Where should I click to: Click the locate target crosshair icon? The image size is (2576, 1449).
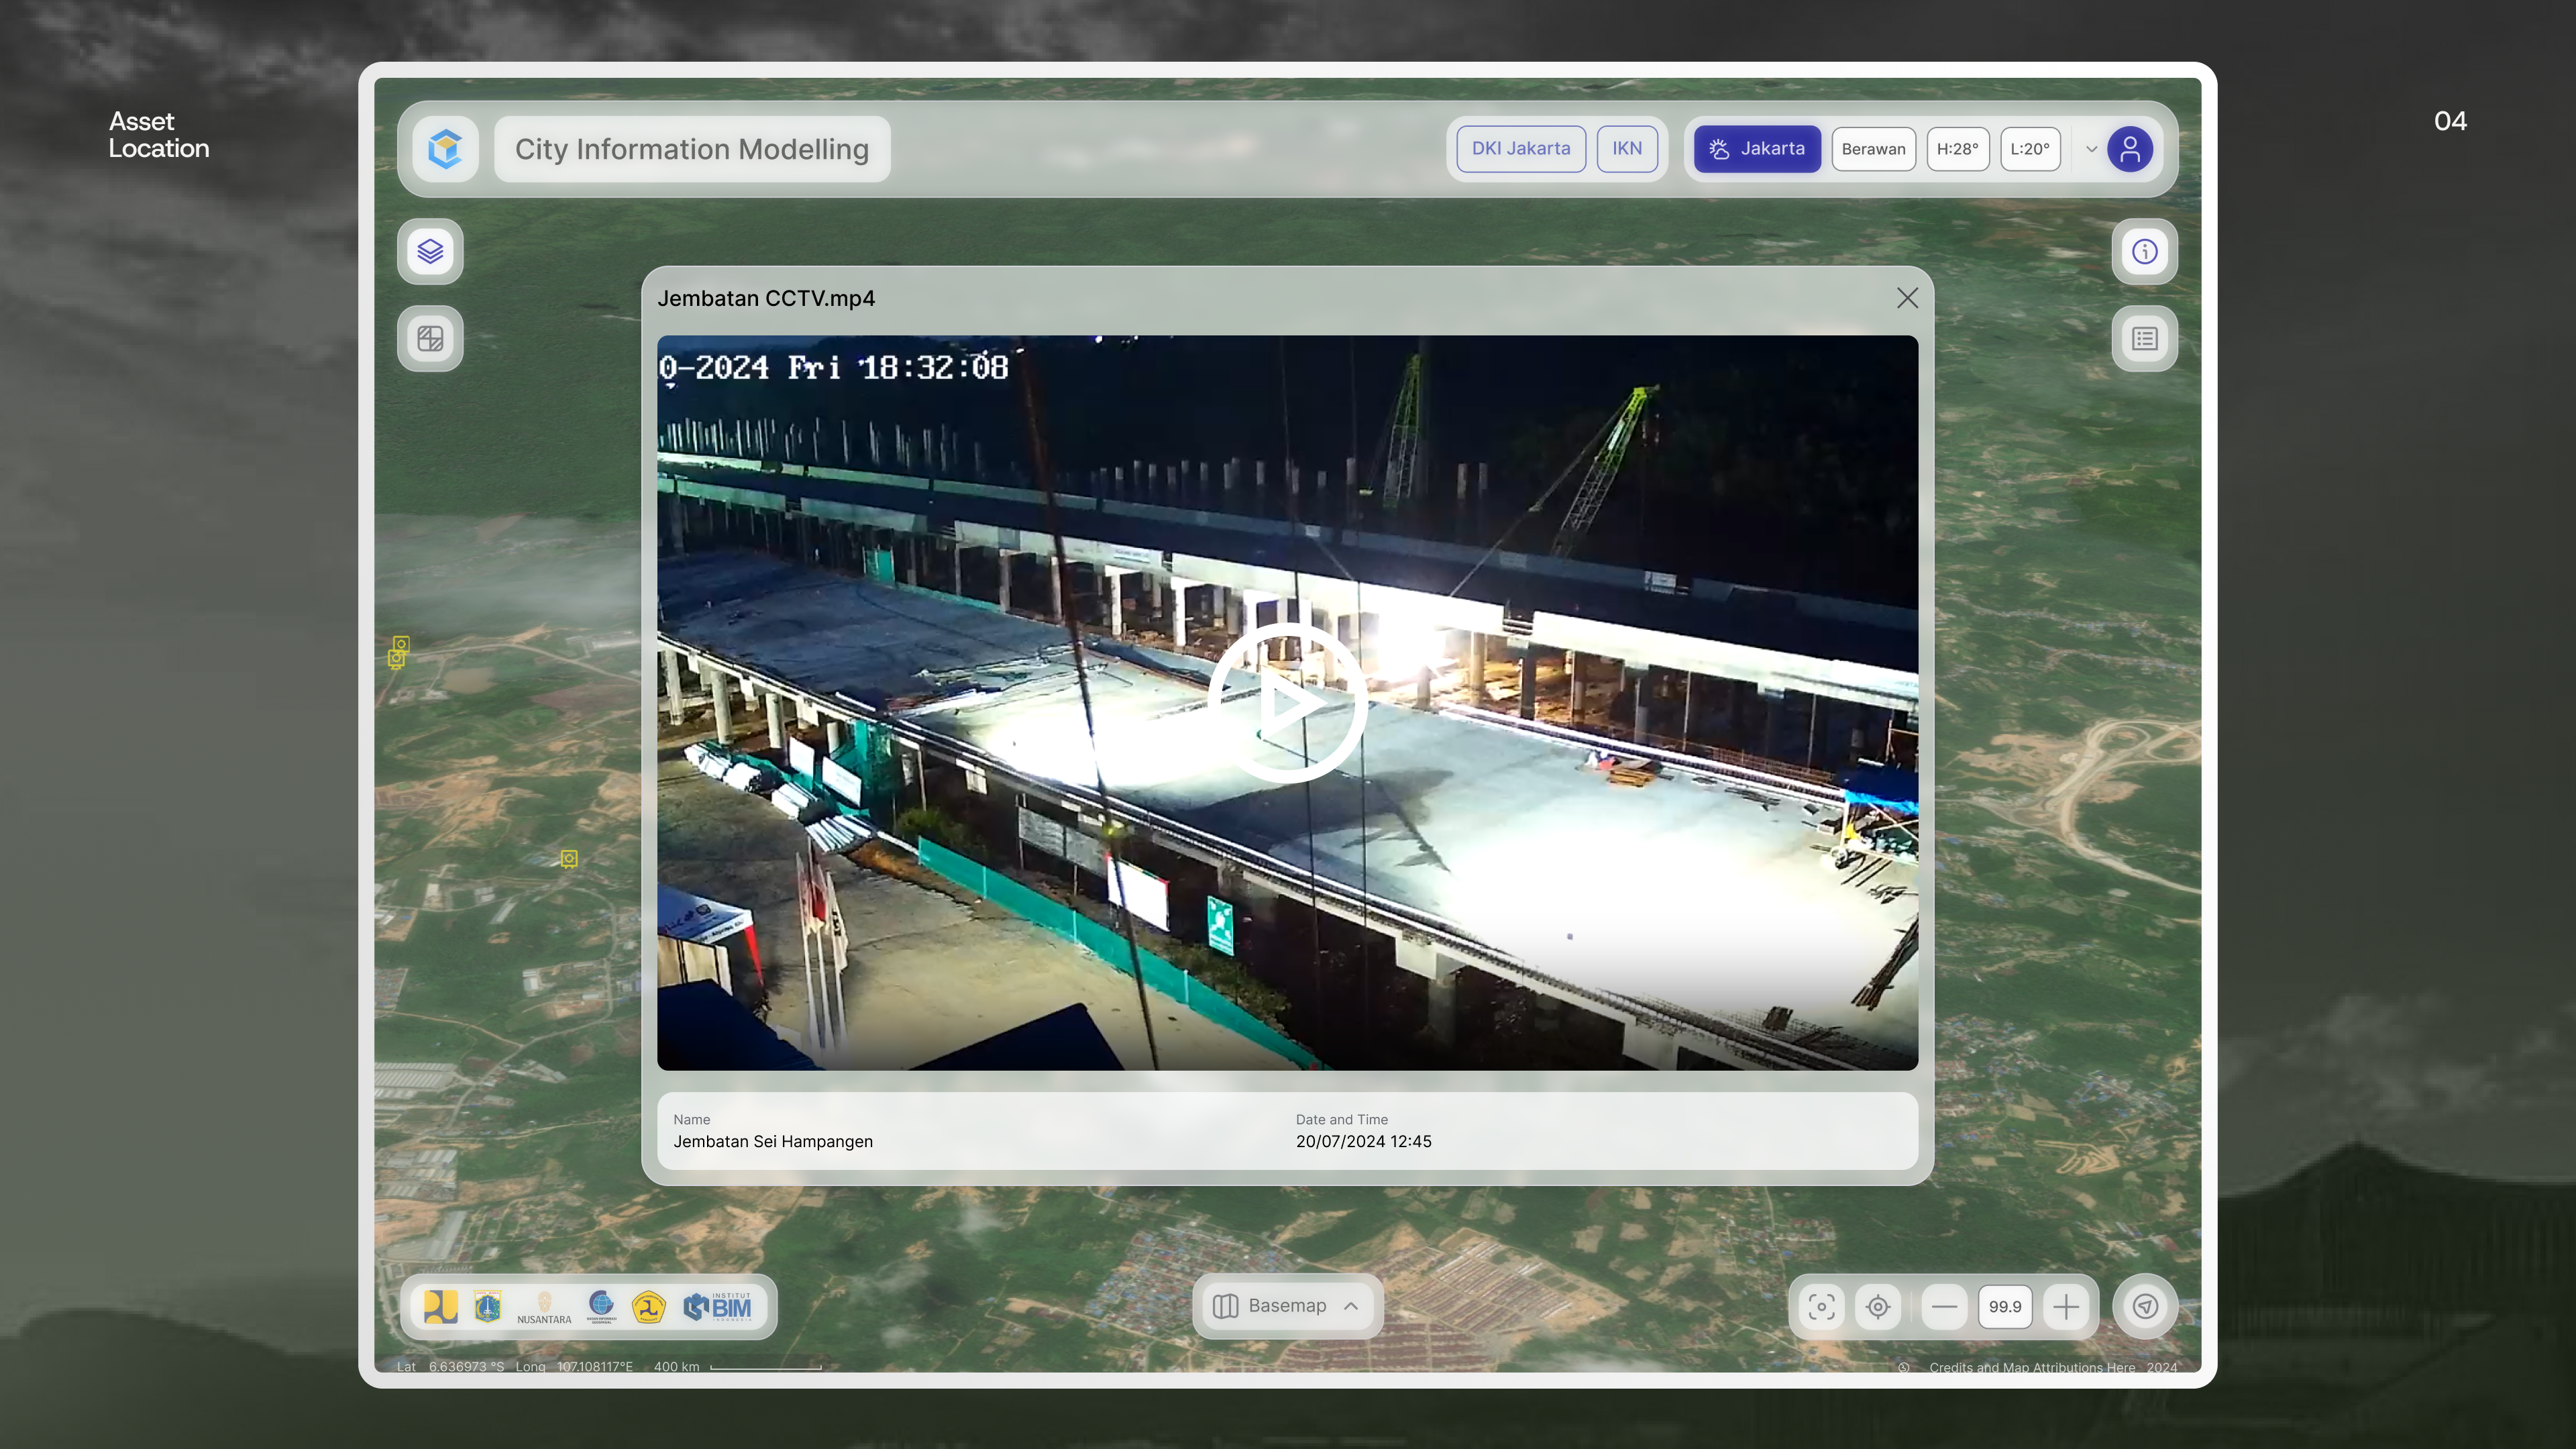(1877, 1306)
